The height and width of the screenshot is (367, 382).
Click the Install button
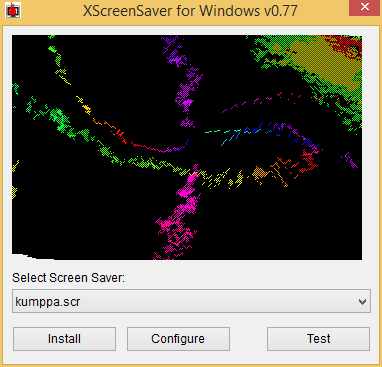point(64,339)
